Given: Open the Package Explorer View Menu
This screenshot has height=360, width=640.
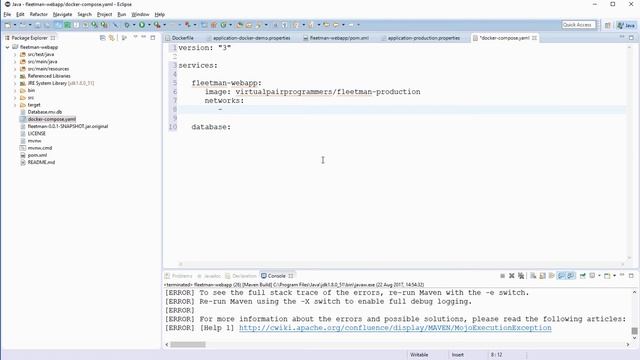Looking at the screenshot, I should click(135, 37).
